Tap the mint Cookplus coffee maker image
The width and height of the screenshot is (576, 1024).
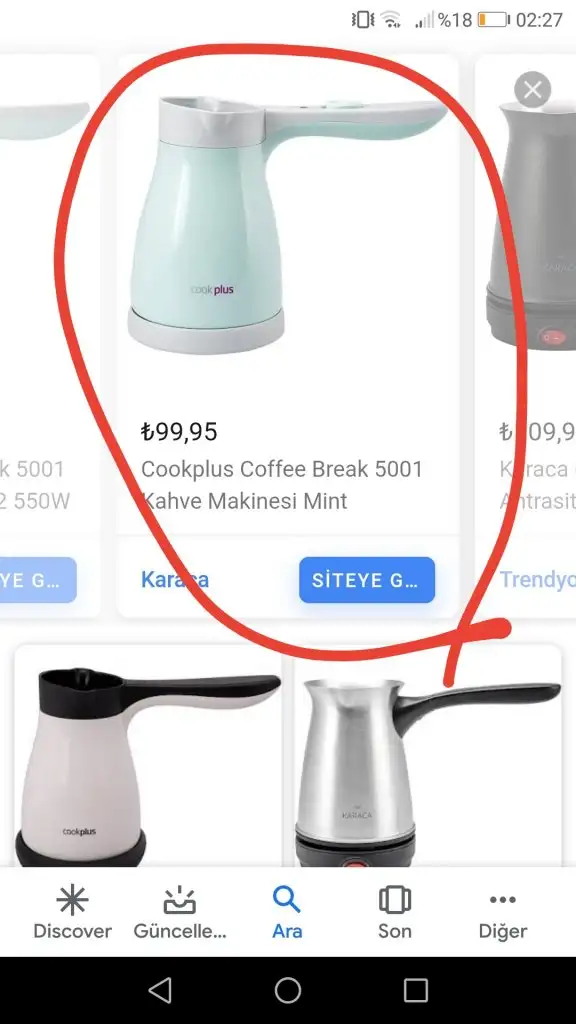[x=286, y=224]
